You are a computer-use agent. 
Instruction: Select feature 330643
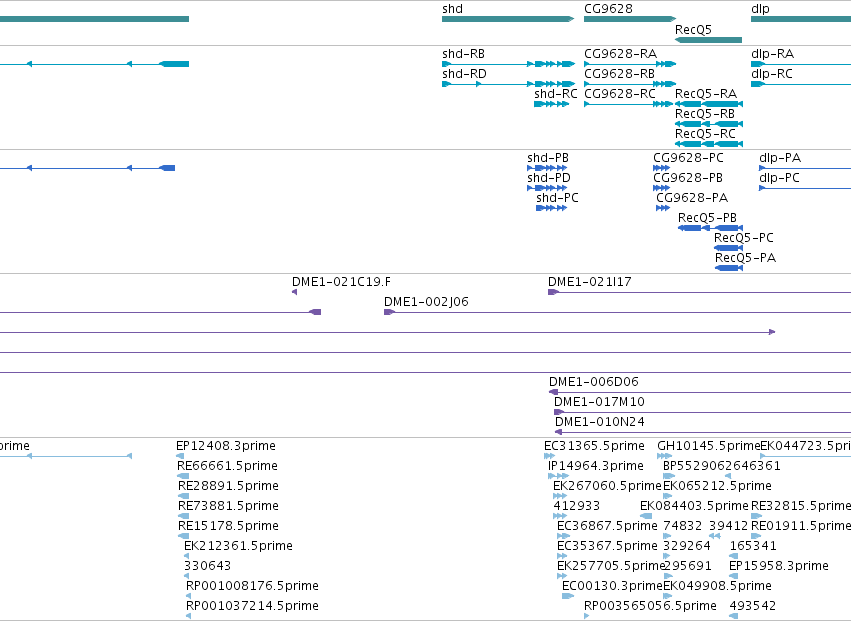[x=187, y=576]
